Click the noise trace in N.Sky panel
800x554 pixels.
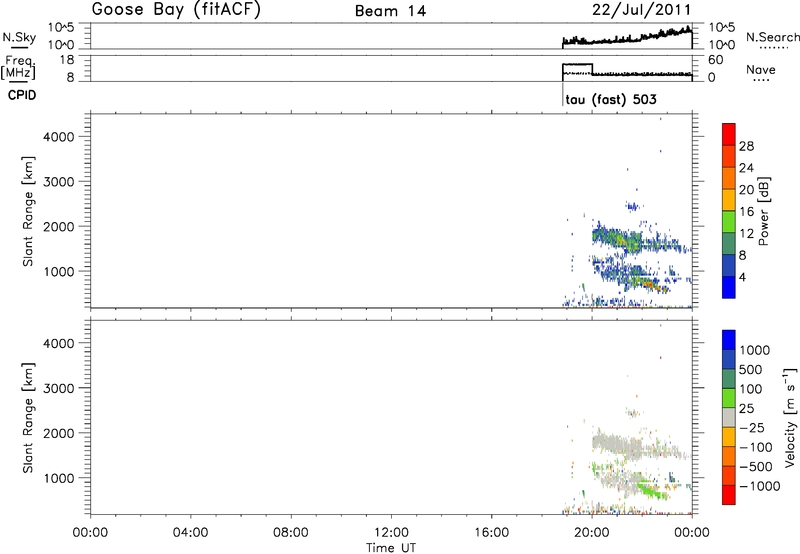627,38
